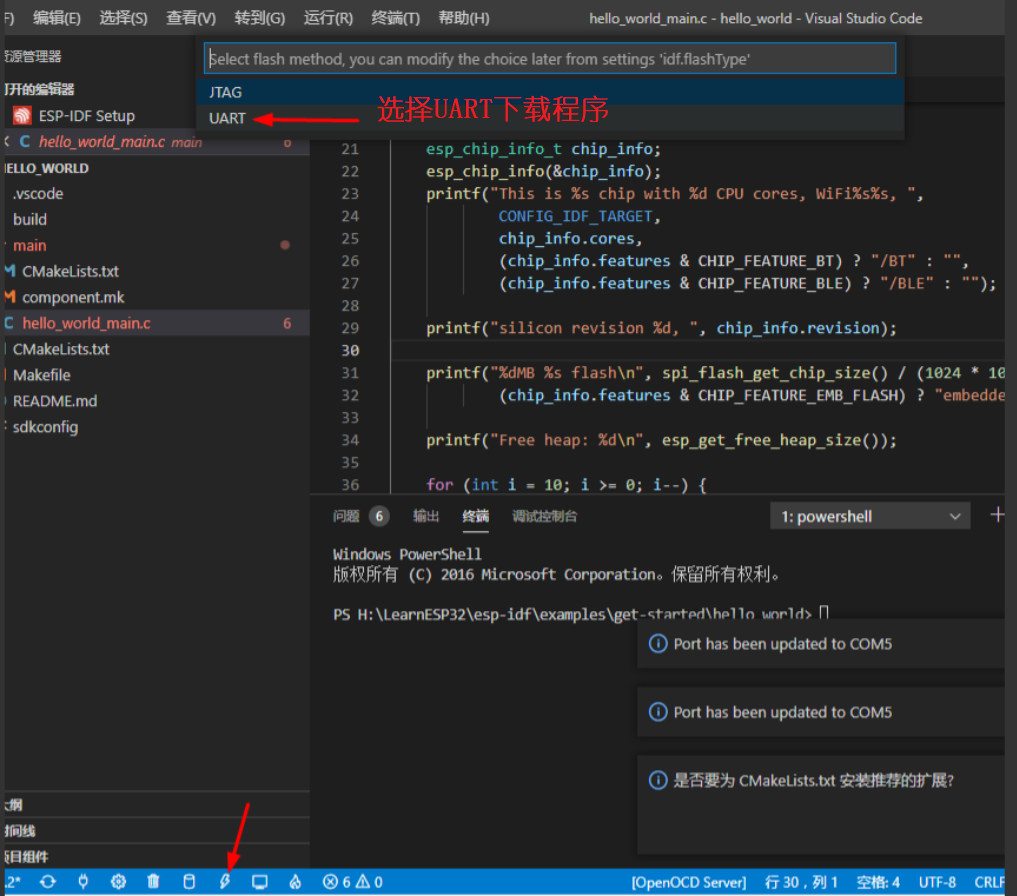
Task: Click the add new terminal plus icon
Action: click(997, 515)
